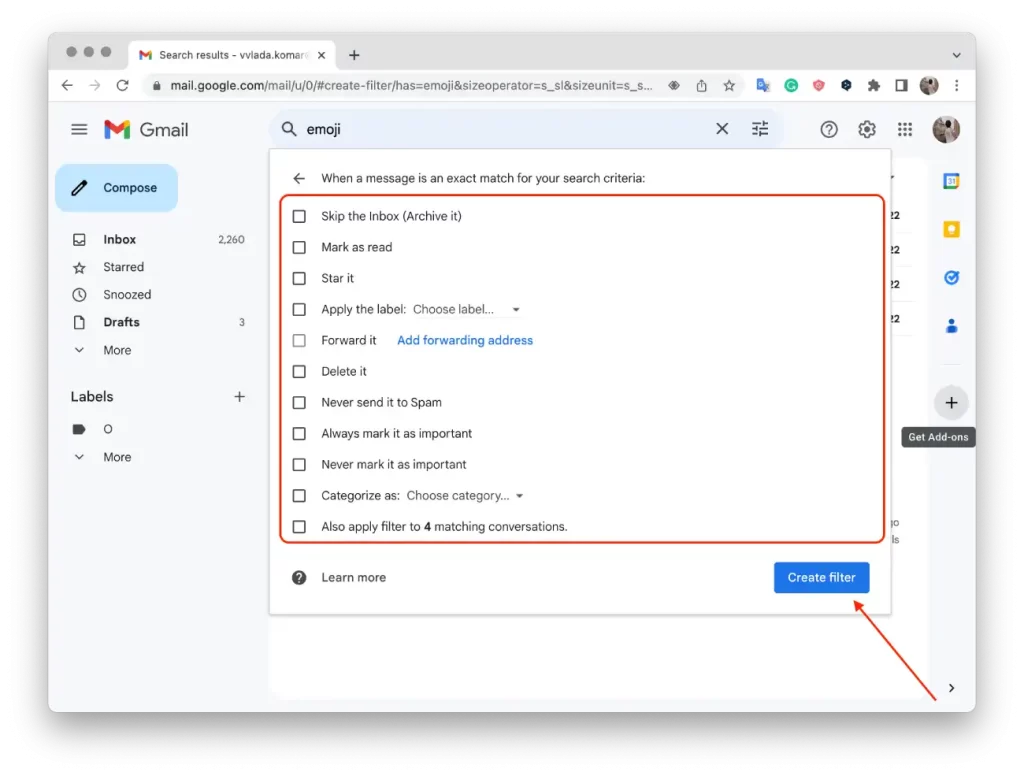Viewport: 1024px width, 776px height.
Task: Click the browser address bar URL
Action: pos(411,86)
